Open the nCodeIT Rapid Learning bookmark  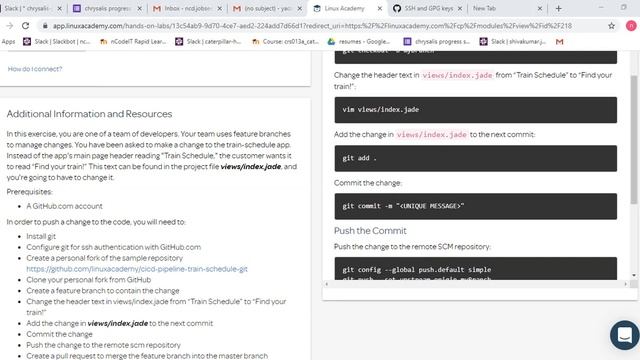pos(133,41)
